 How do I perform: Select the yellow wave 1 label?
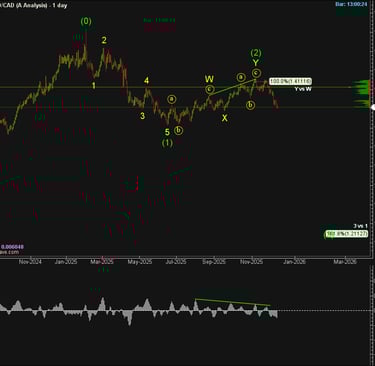[94, 86]
